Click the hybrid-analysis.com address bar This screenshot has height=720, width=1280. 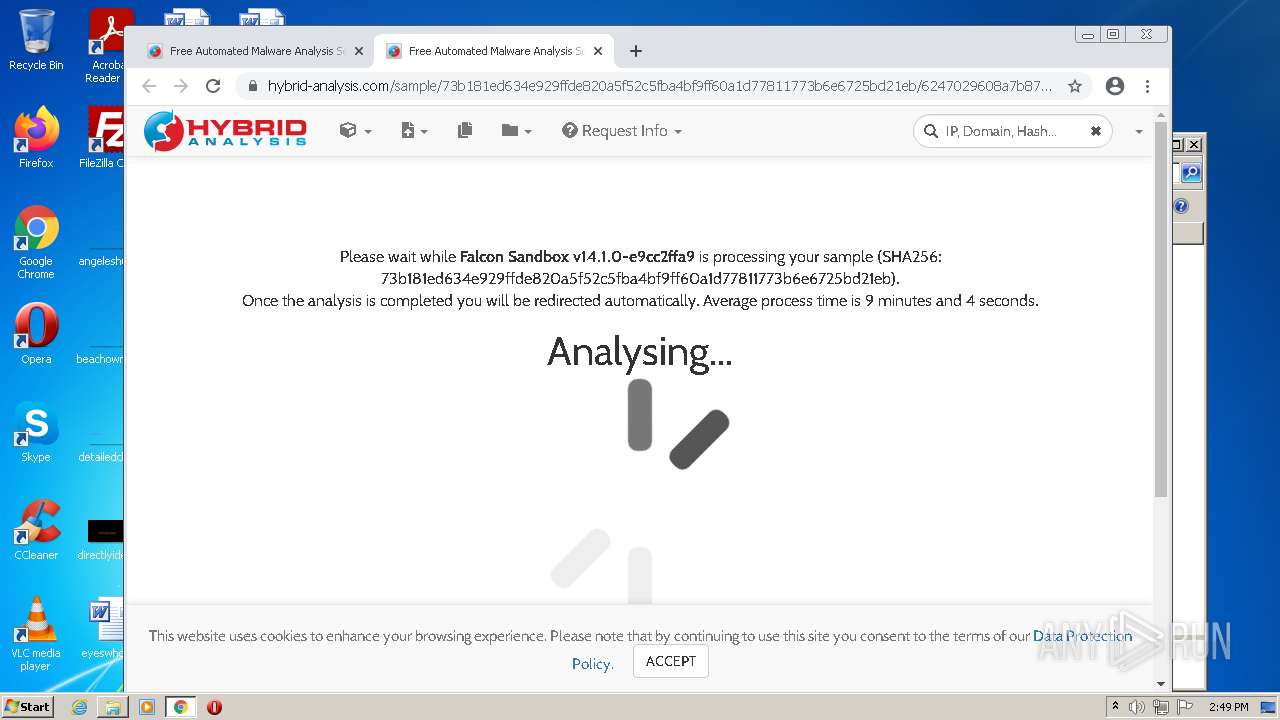pyautogui.click(x=660, y=86)
